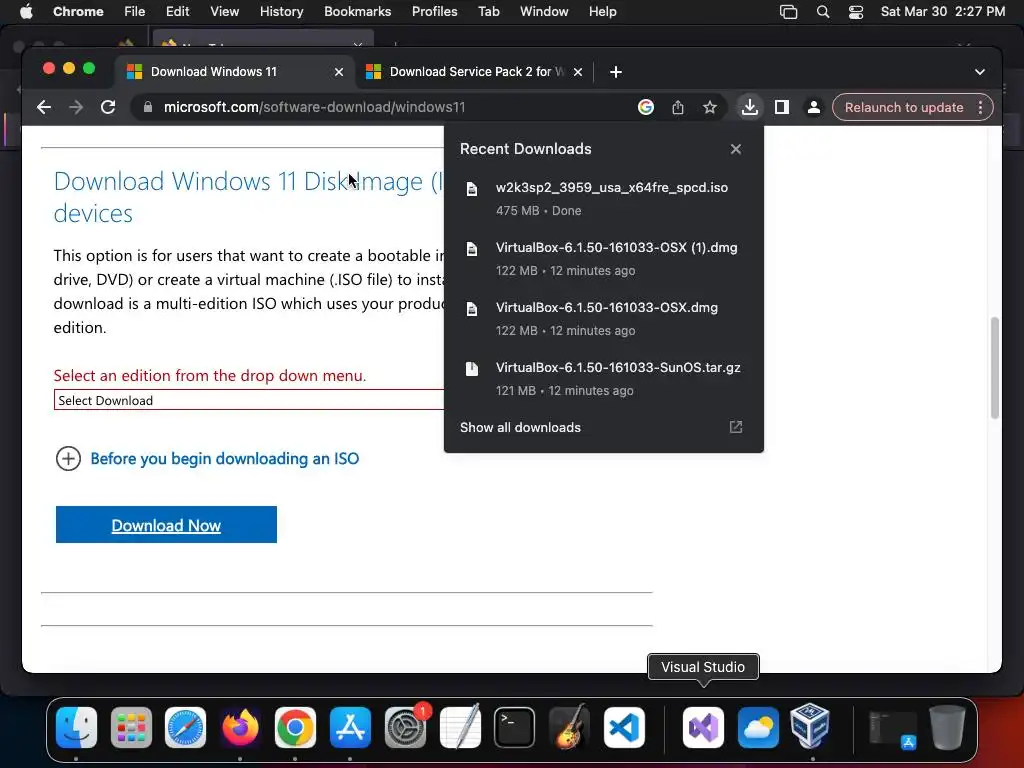
Task: Open the Bookmarks menu
Action: click(357, 12)
